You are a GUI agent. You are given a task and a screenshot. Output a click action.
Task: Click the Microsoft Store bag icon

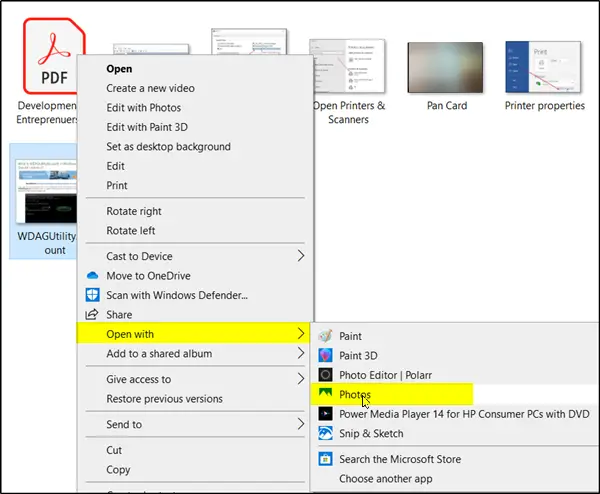(325, 459)
